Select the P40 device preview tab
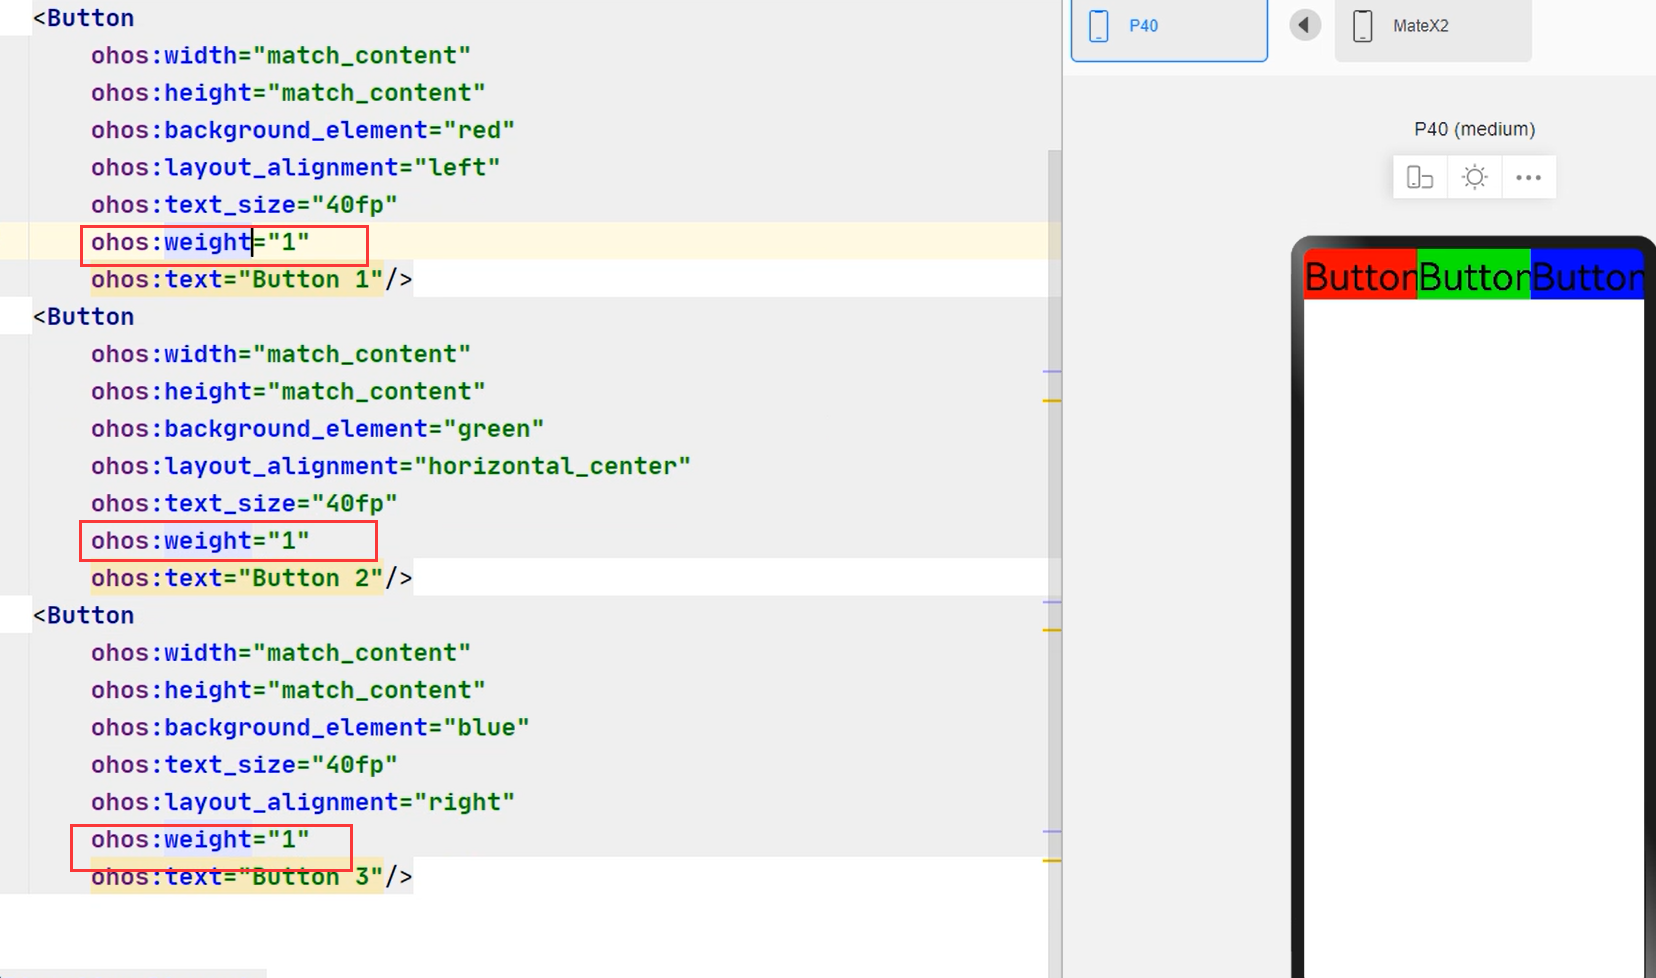Image resolution: width=1656 pixels, height=978 pixels. (x=1169, y=30)
